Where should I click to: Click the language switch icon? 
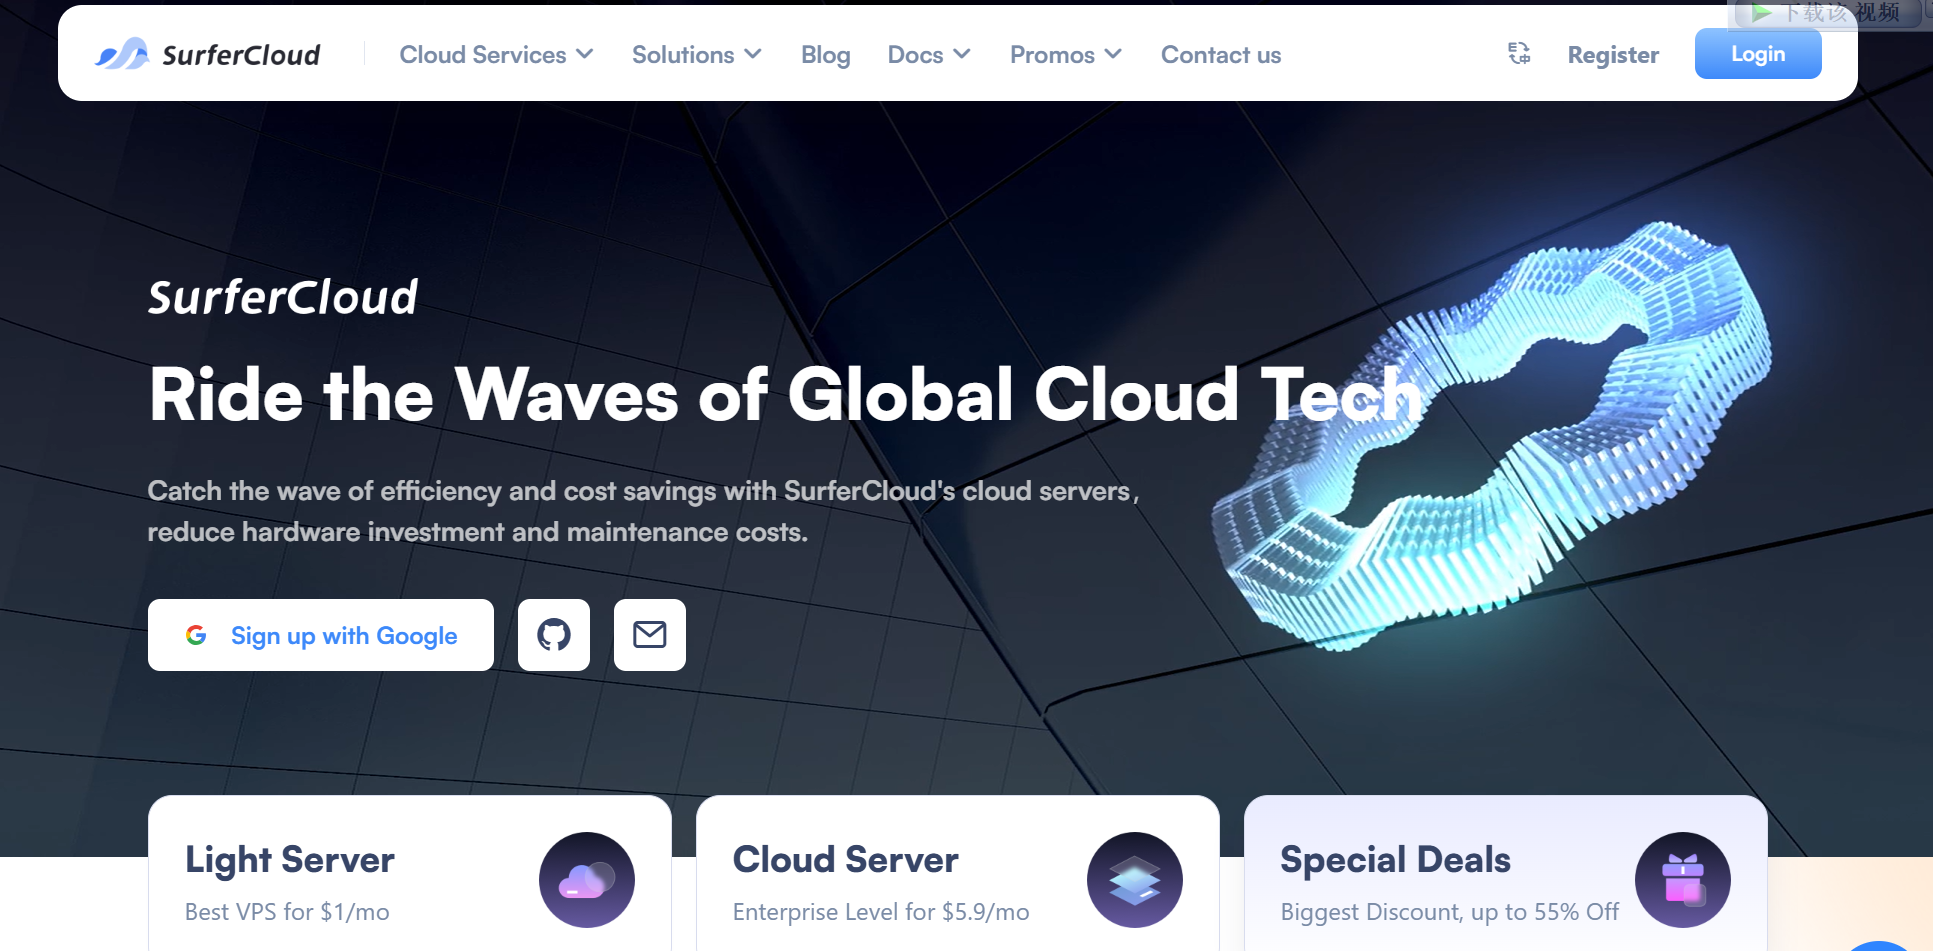pos(1519,54)
